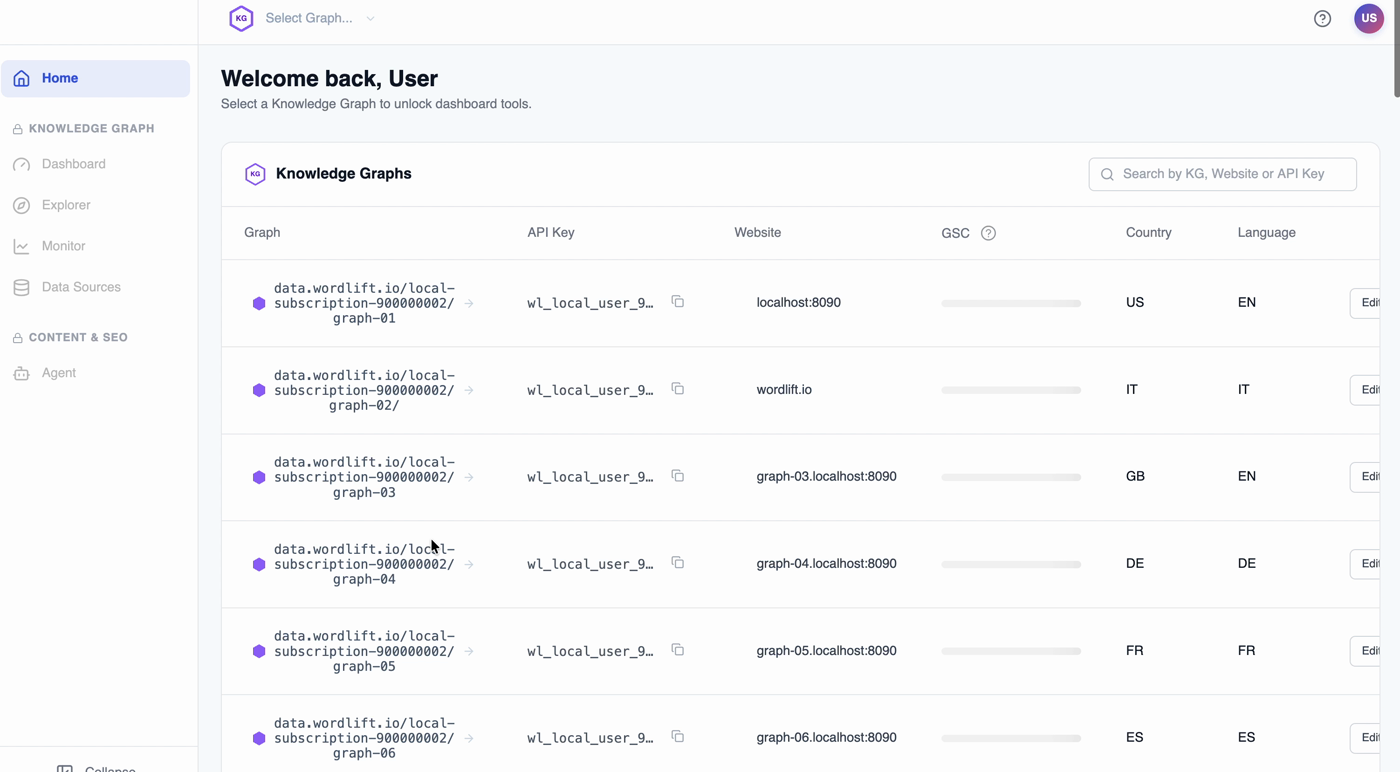This screenshot has width=1400, height=772.
Task: Click Edit for graph-06.localhost:8090 row
Action: coord(1366,738)
